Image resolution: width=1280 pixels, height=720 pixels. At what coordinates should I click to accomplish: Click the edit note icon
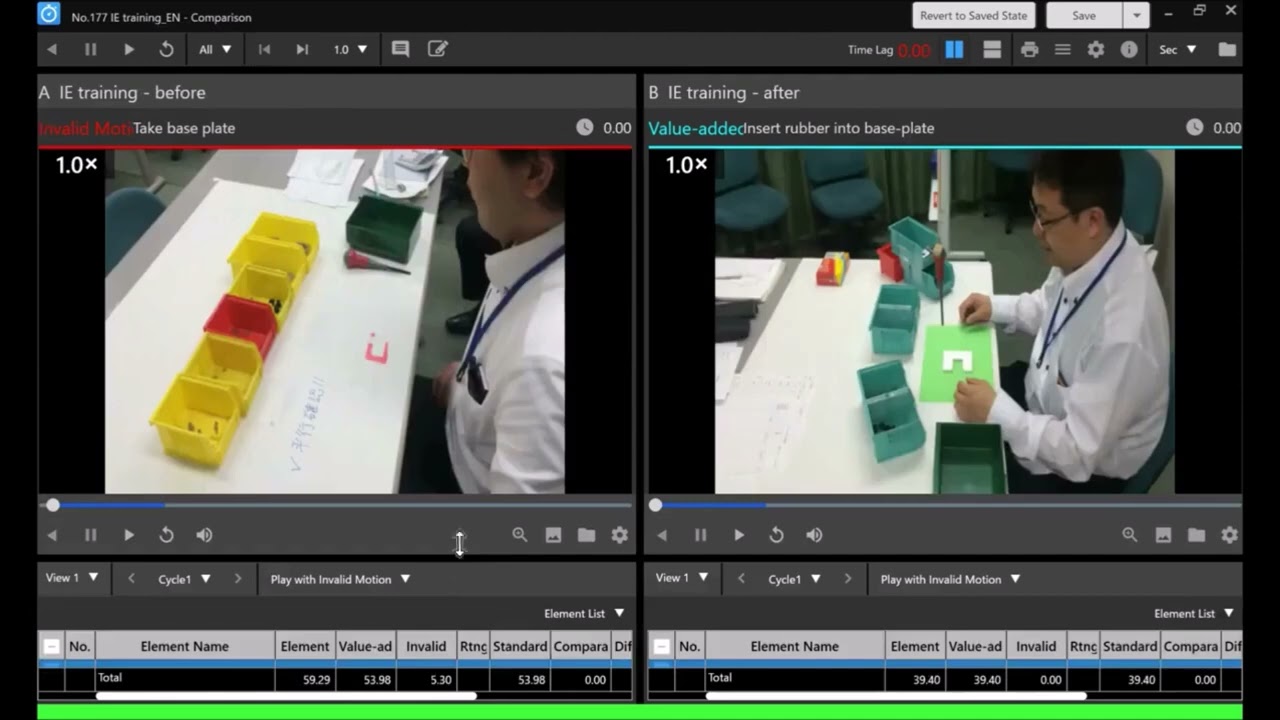click(437, 49)
